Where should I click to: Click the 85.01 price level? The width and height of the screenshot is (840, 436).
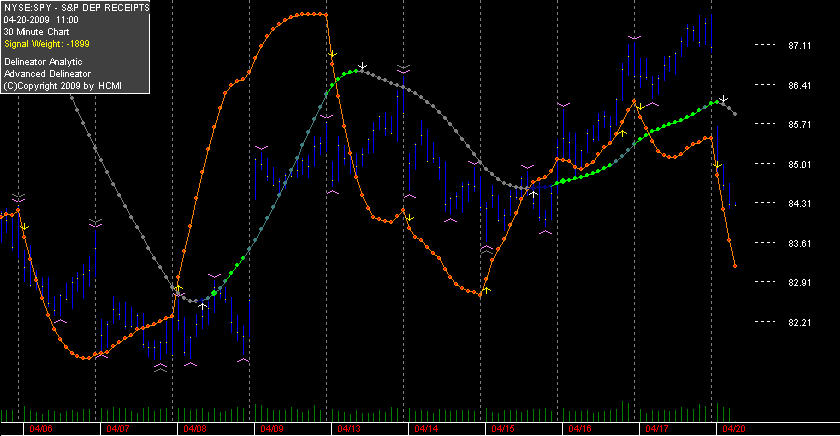(799, 164)
